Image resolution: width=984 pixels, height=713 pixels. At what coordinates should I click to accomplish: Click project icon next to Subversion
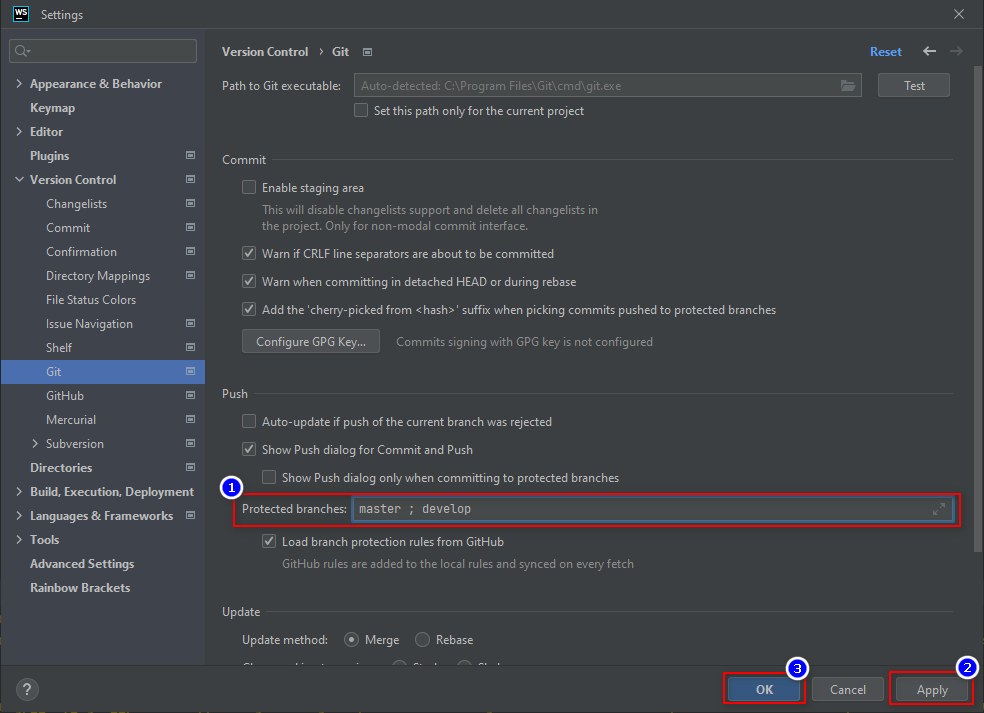tap(191, 443)
